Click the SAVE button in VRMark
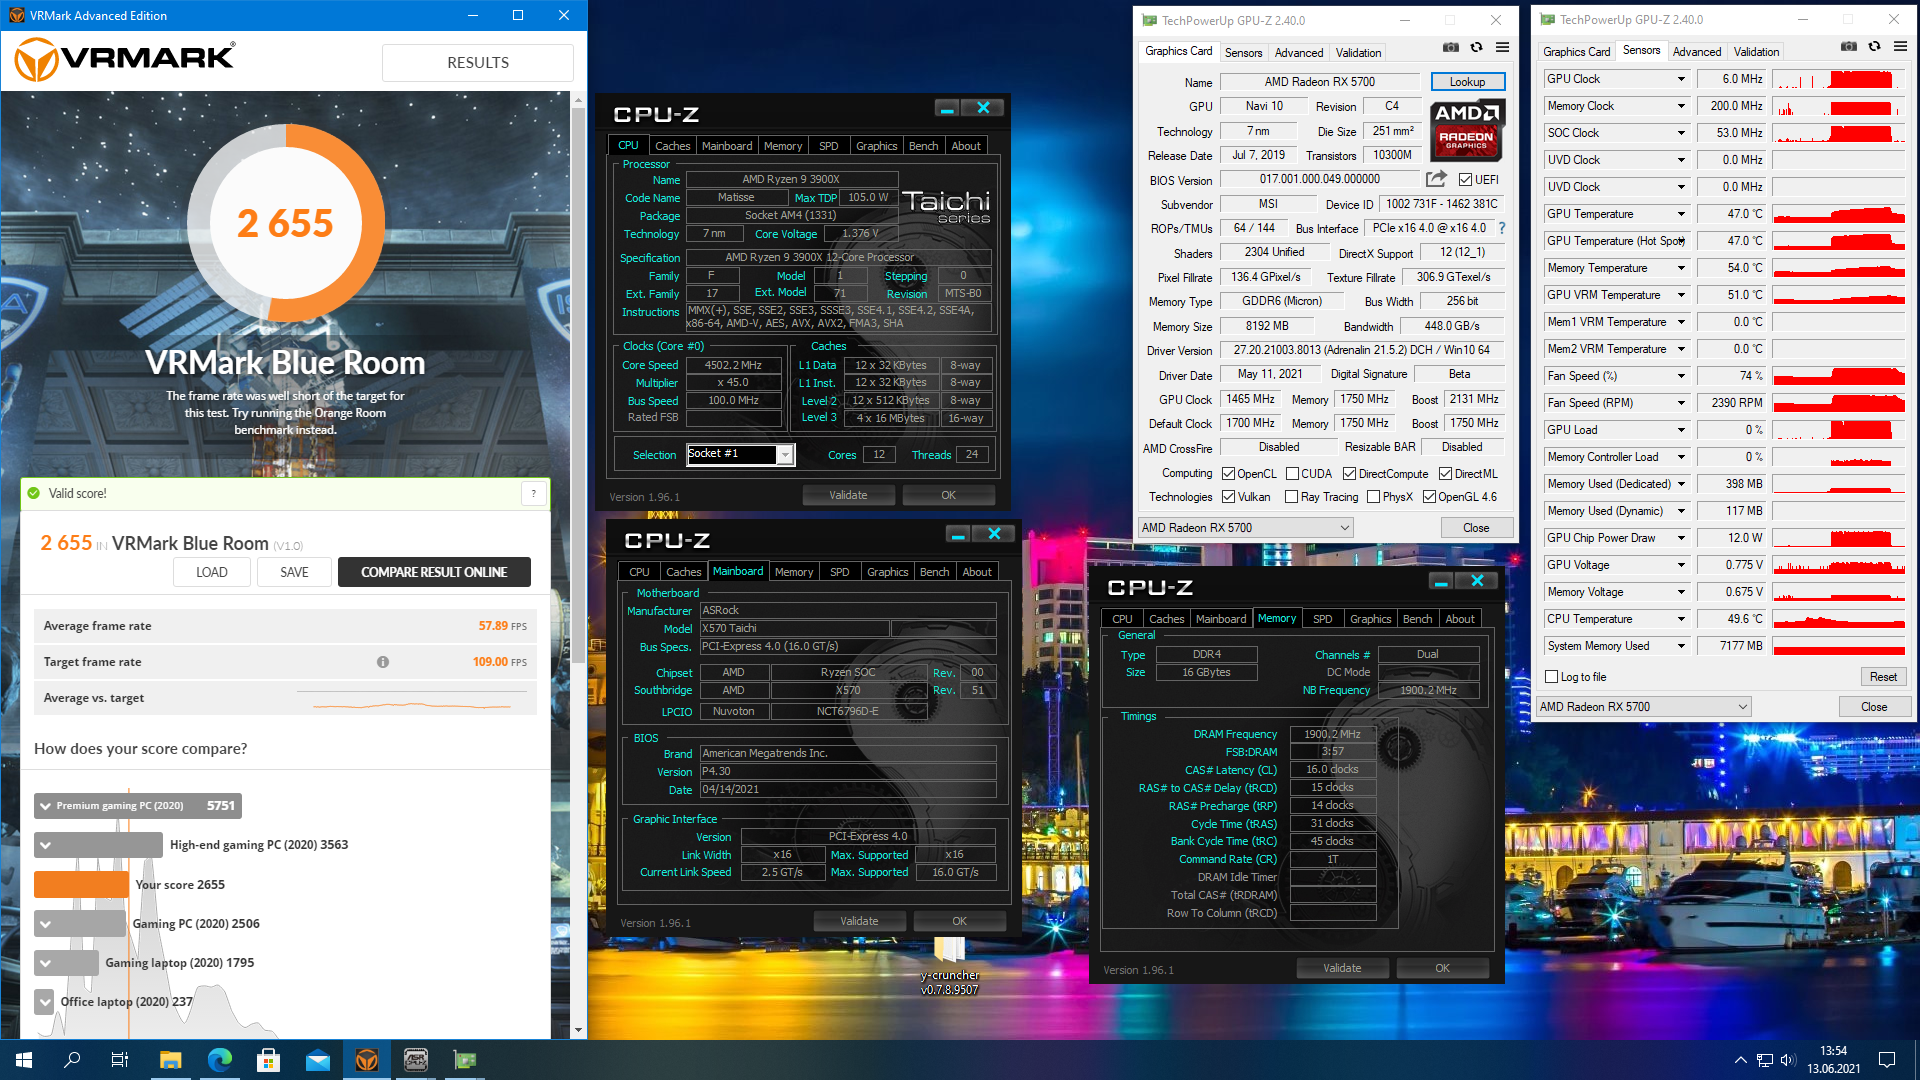Screen dimensions: 1920x1080 [x=294, y=572]
